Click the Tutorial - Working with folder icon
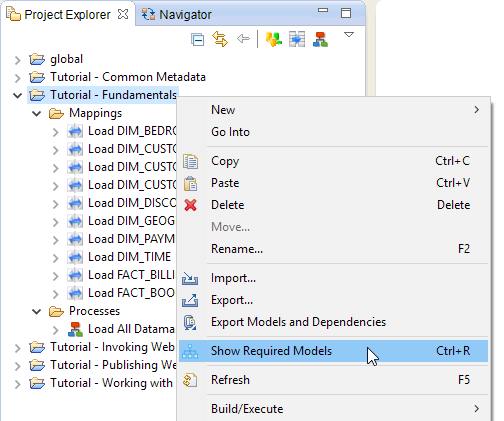Screen dimensions: 504x421 [37, 383]
